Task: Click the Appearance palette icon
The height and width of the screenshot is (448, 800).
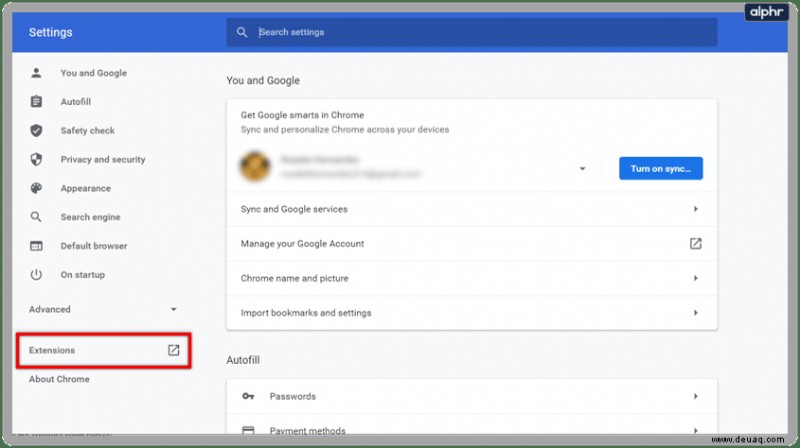Action: tap(36, 188)
